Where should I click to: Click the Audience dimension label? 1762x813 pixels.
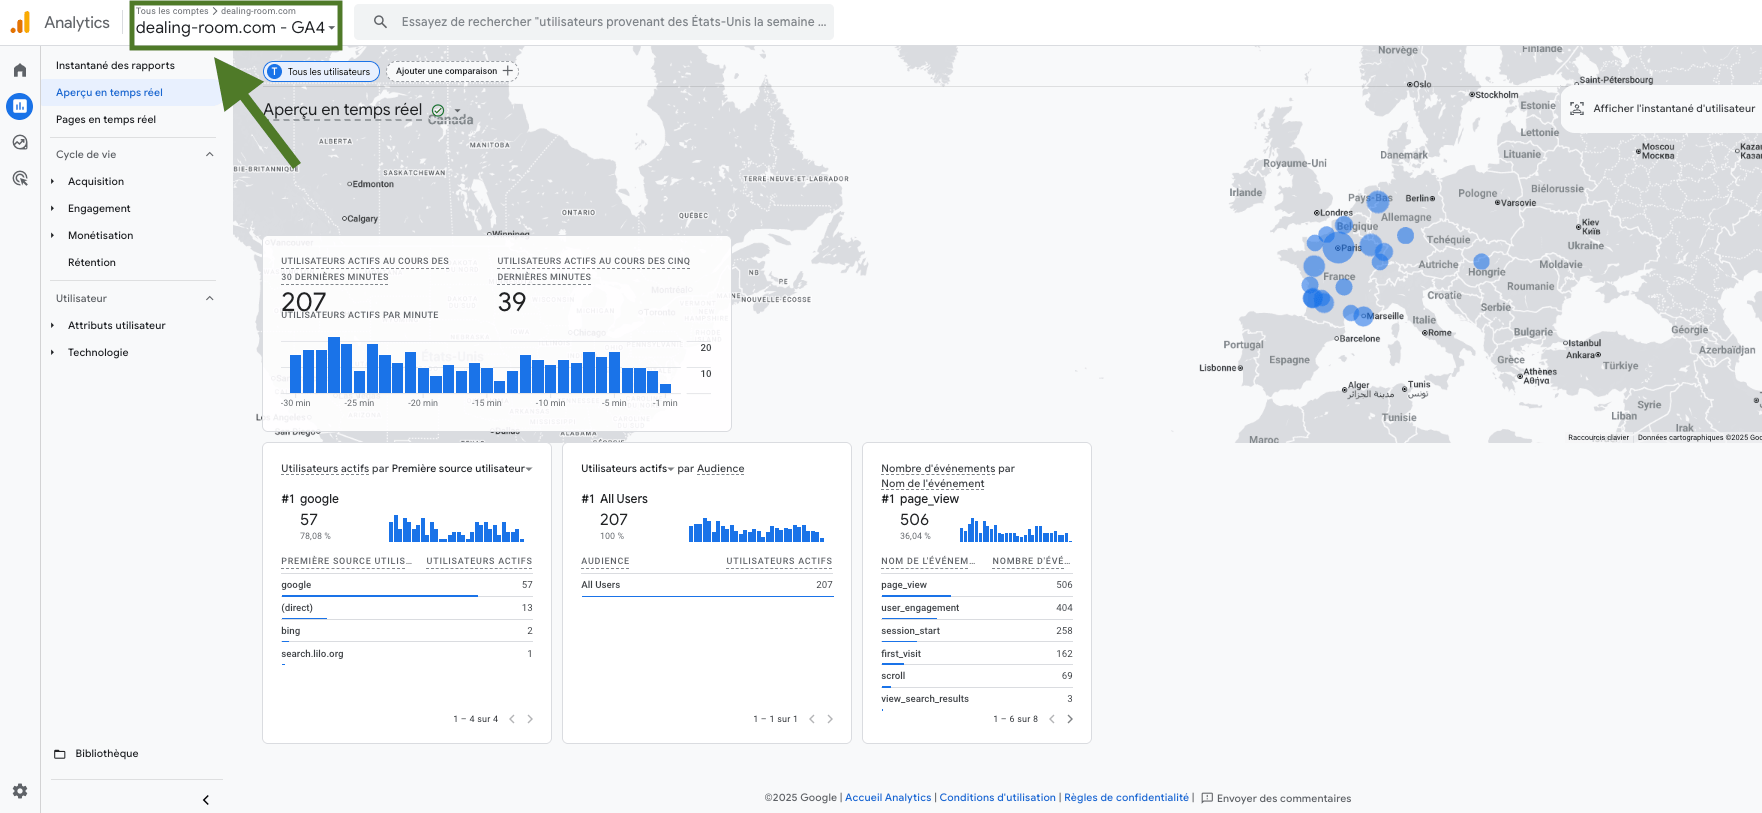[720, 468]
